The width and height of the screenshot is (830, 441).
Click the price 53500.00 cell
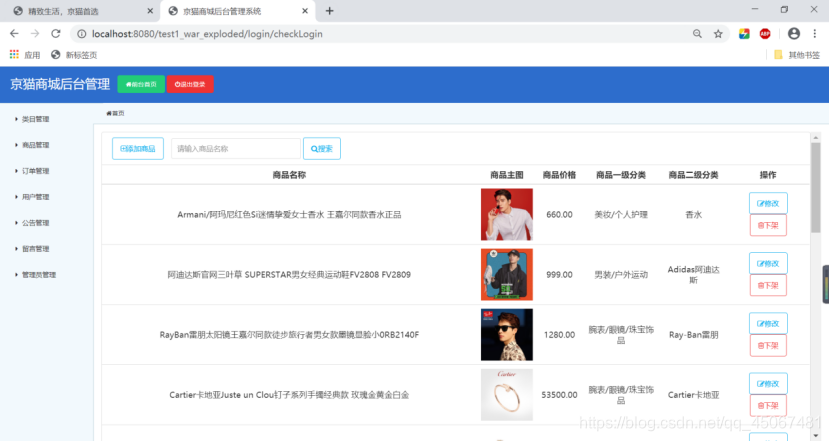tap(559, 395)
